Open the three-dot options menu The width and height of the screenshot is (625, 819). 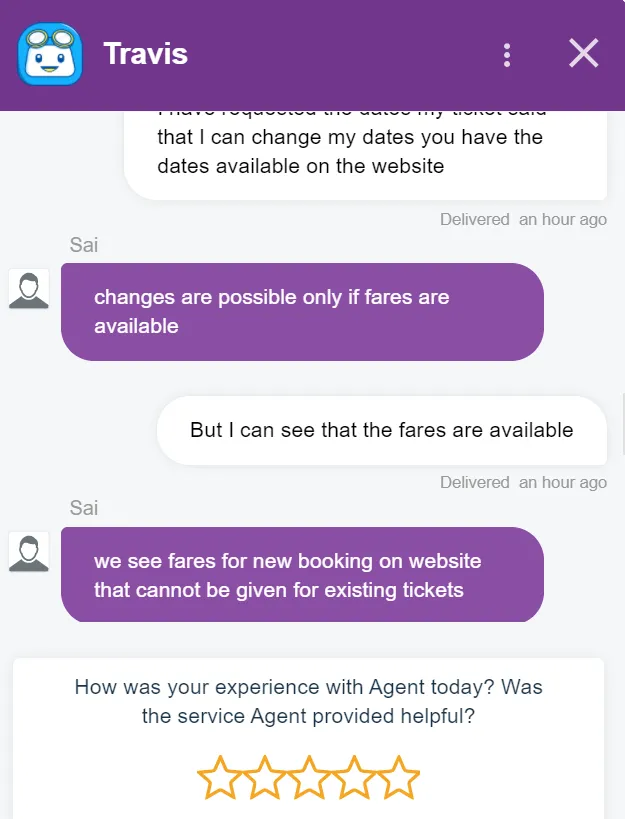pos(507,55)
